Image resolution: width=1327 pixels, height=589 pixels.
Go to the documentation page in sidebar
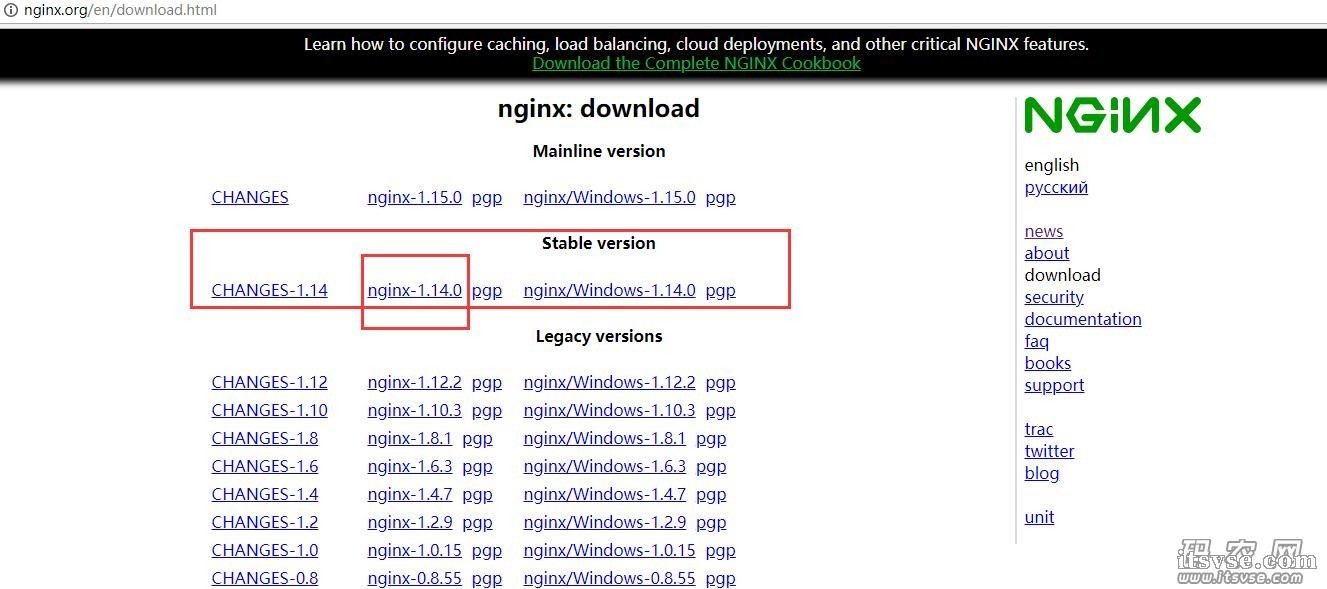(1082, 319)
